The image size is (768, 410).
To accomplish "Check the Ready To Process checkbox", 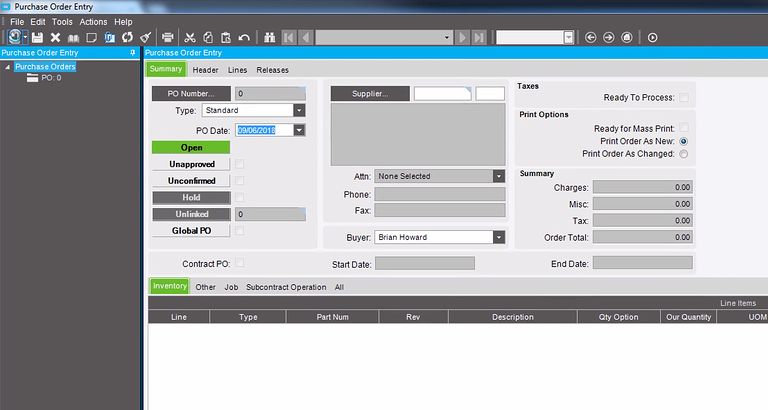I will (x=684, y=98).
